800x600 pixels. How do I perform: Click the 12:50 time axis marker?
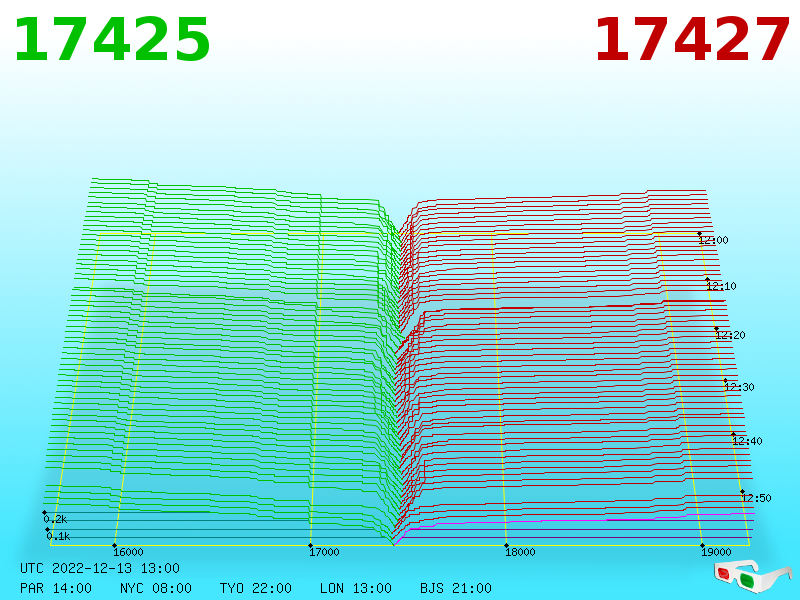click(756, 498)
